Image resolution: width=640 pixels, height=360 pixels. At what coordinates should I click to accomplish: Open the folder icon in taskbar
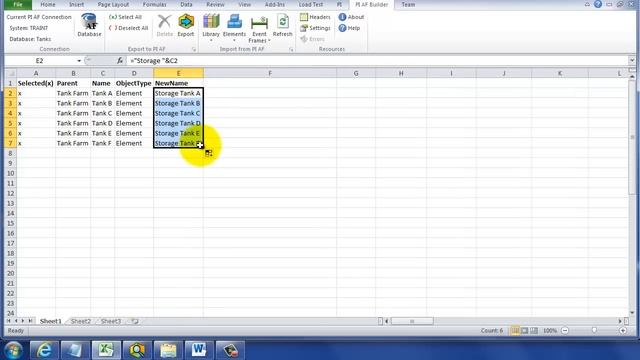(x=168, y=350)
